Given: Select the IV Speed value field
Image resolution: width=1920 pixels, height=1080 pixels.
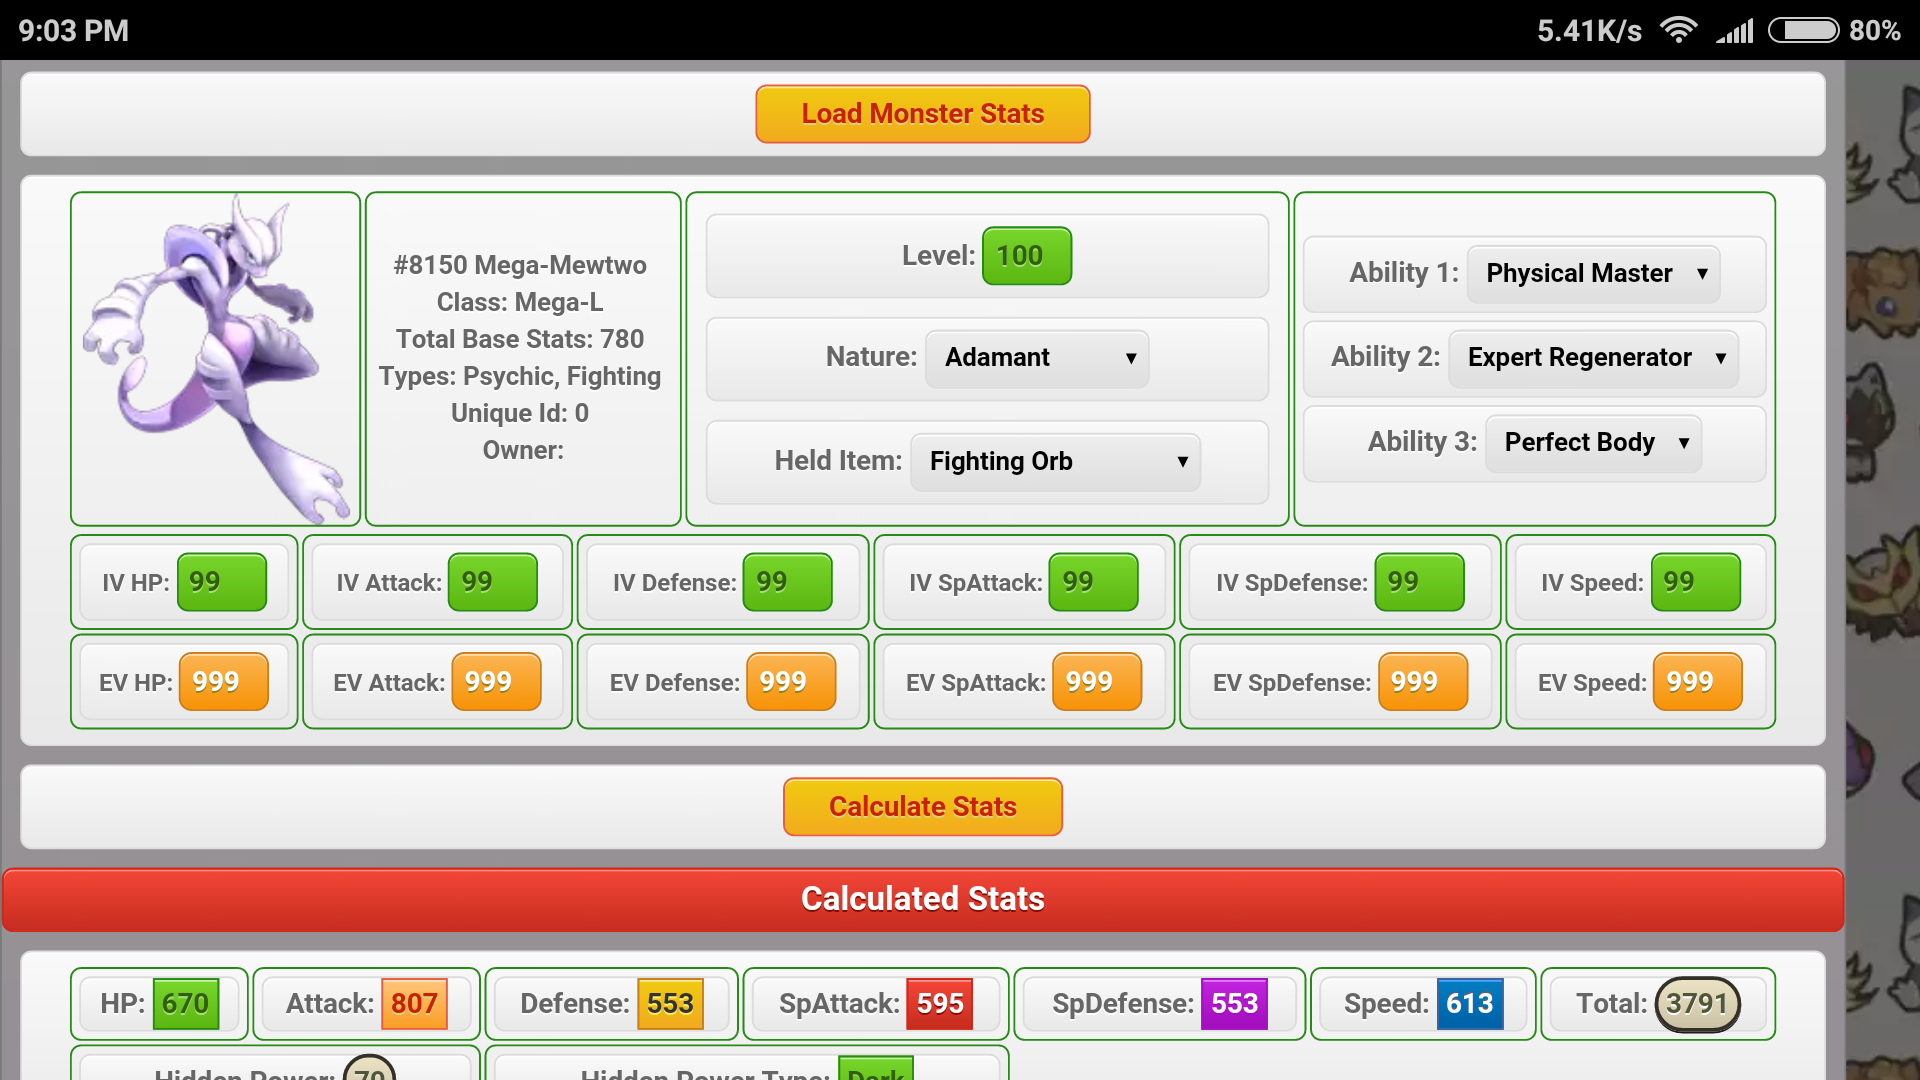Looking at the screenshot, I should coord(1695,582).
